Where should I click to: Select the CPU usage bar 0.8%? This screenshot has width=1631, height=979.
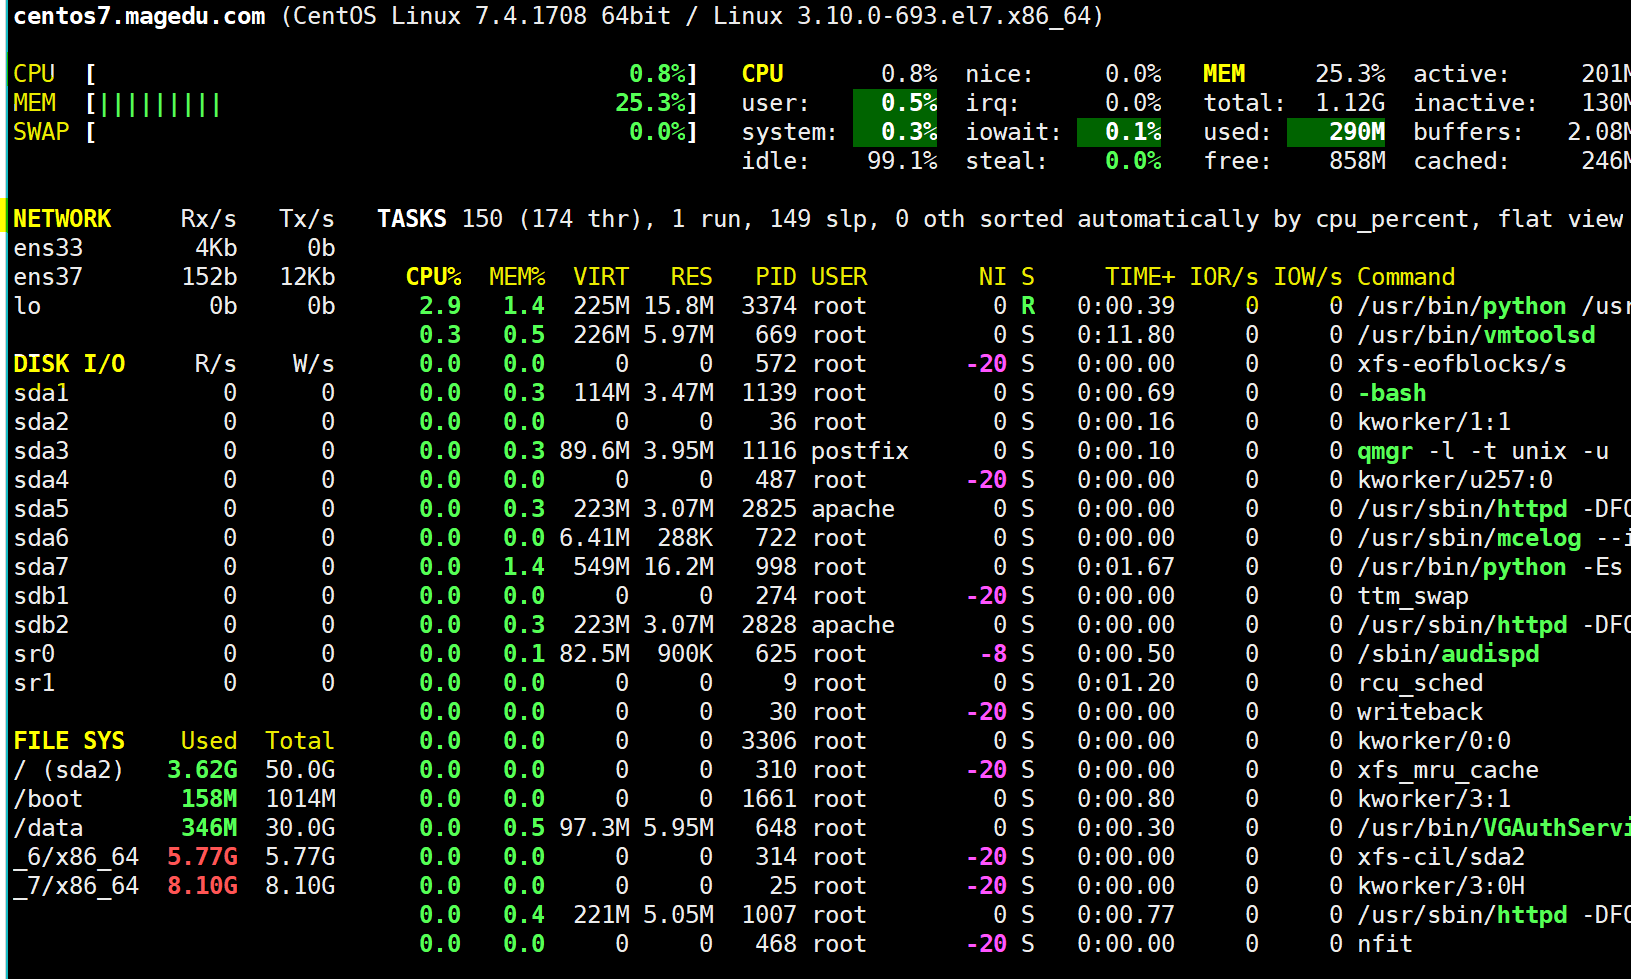[356, 74]
